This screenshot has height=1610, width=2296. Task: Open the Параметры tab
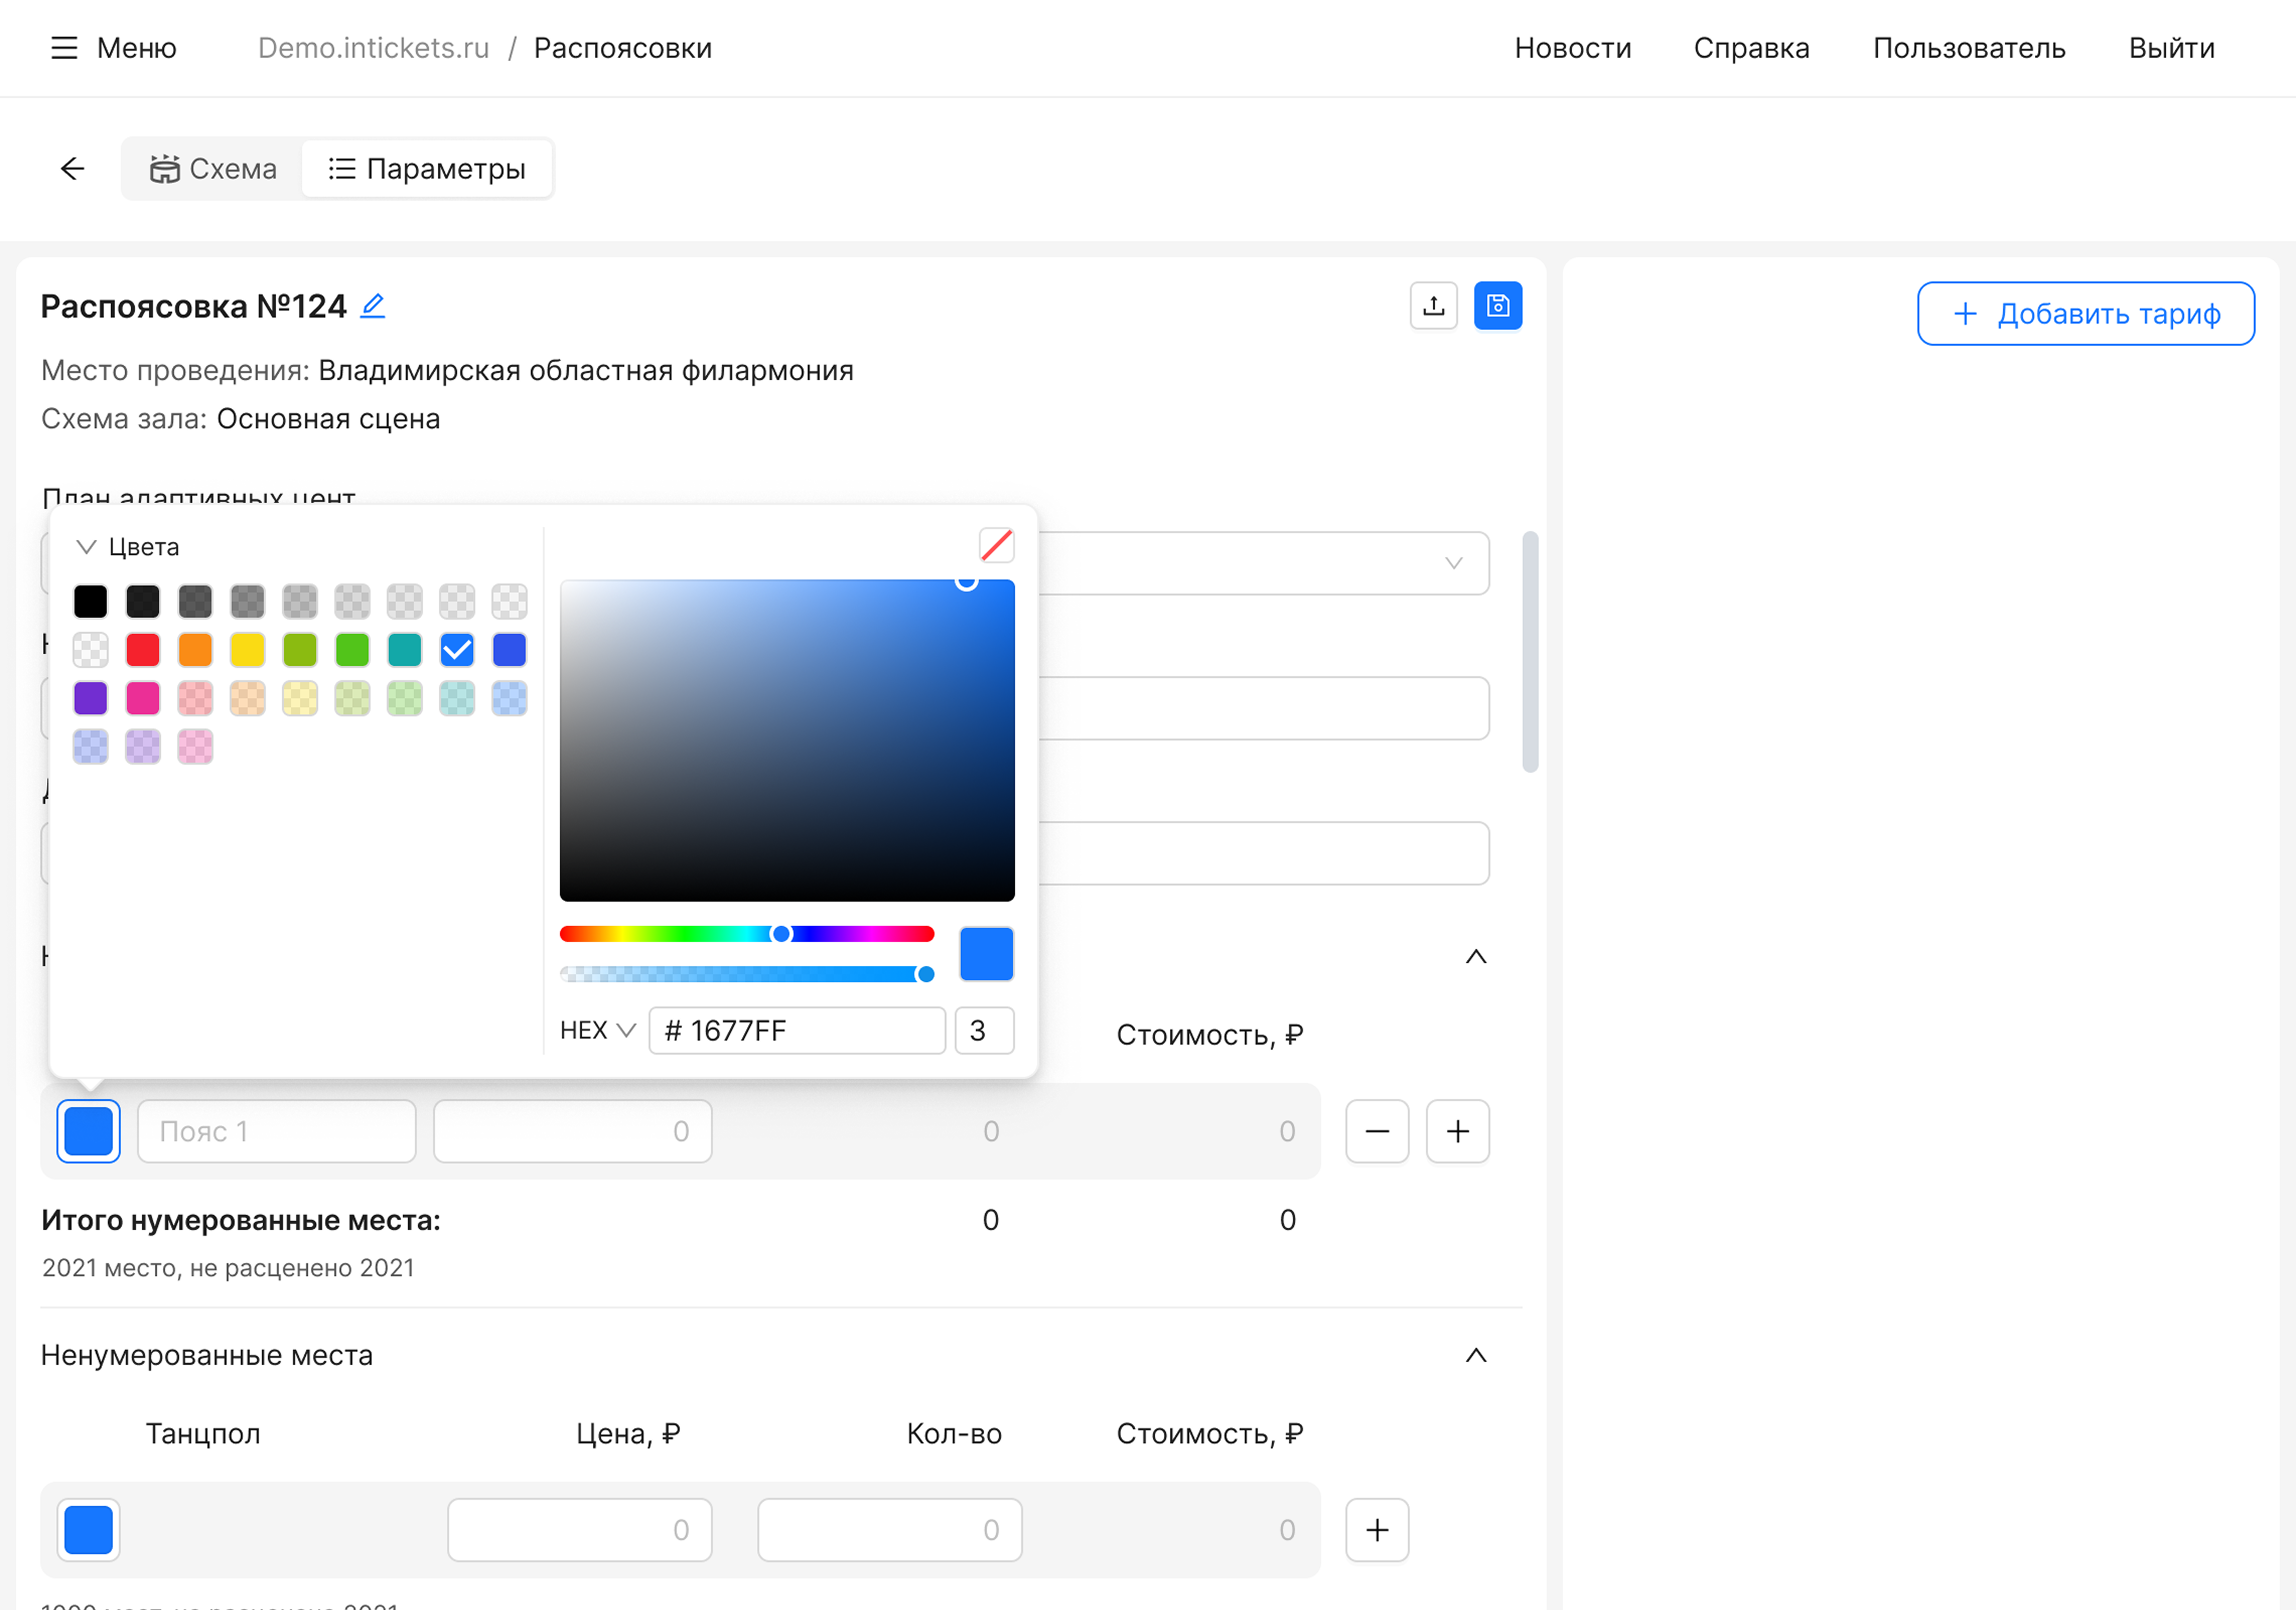tap(427, 169)
